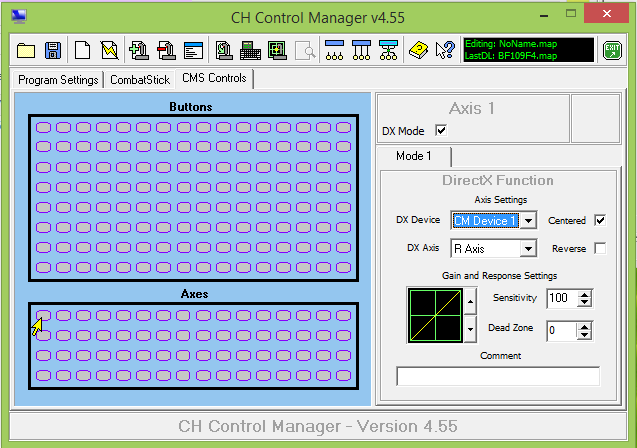Click the Dead Zone value field showing 0
The width and height of the screenshot is (637, 448).
tap(562, 331)
